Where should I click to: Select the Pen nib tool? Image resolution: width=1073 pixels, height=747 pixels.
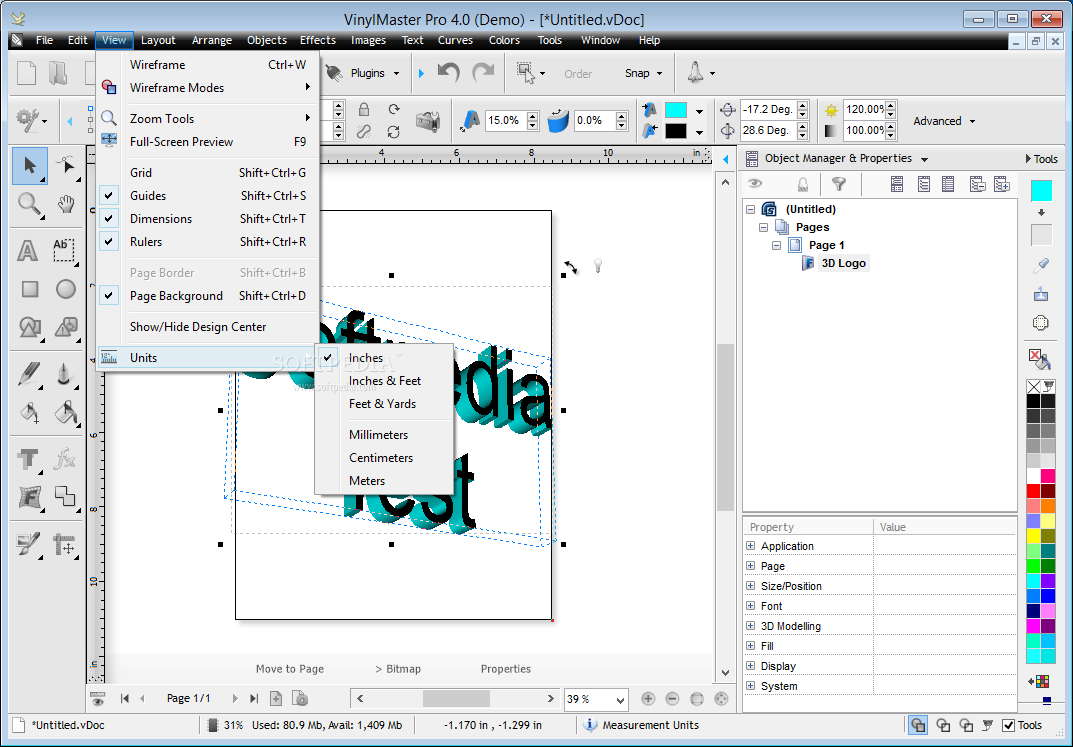click(x=64, y=374)
